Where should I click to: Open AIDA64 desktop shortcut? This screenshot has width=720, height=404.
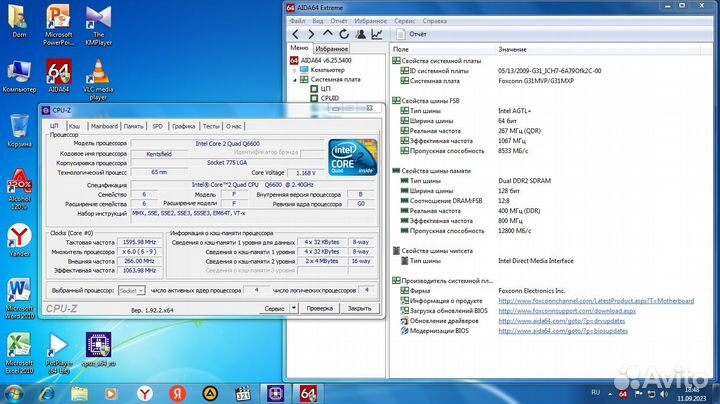59,76
